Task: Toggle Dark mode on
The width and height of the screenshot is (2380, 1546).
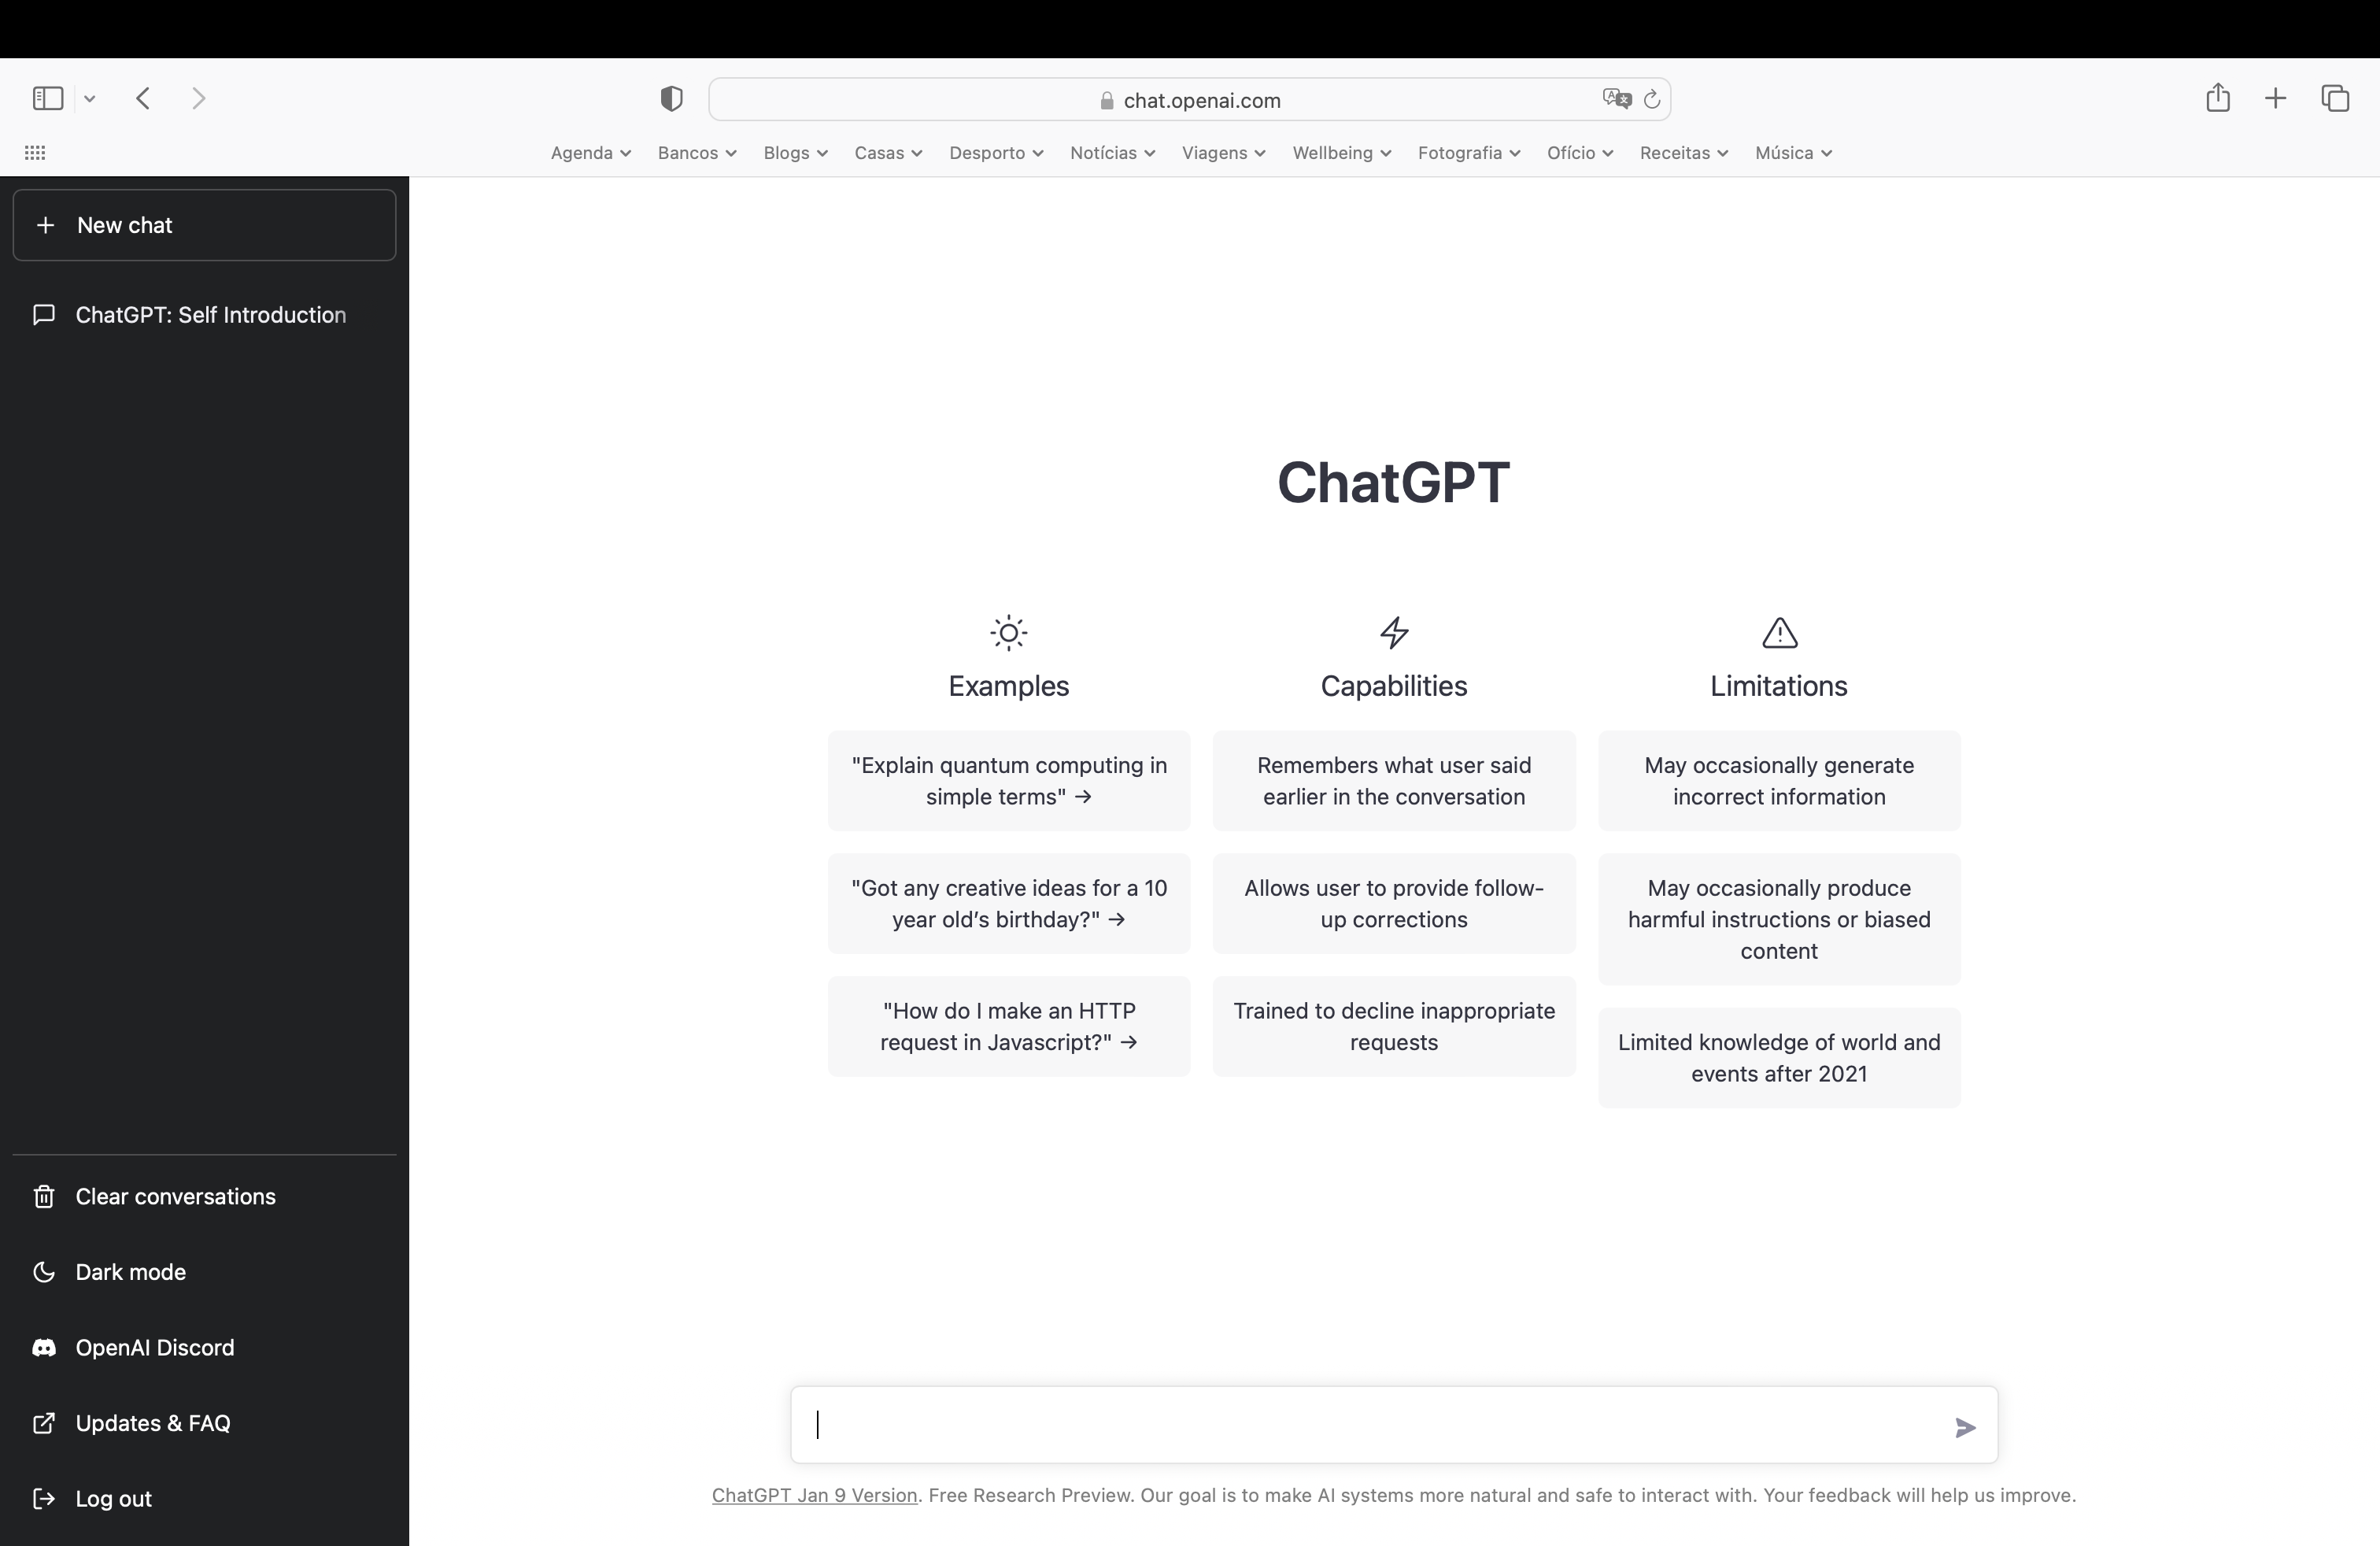Action: click(130, 1270)
